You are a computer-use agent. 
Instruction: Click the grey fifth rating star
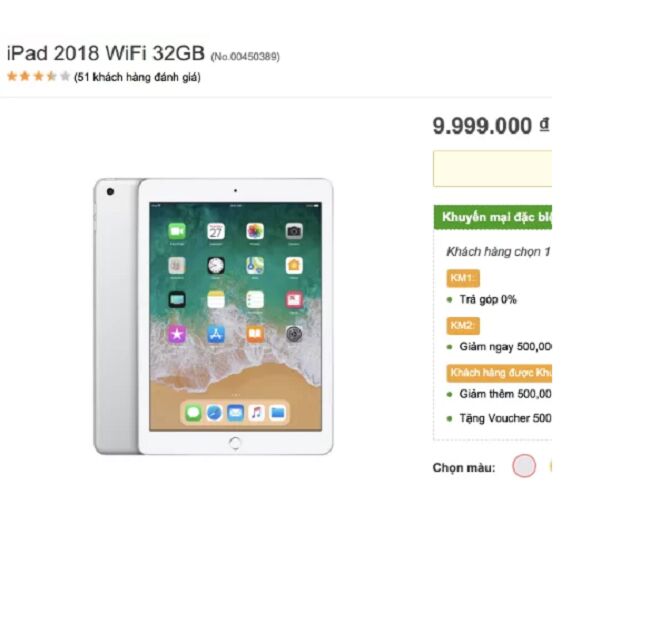pos(65,76)
